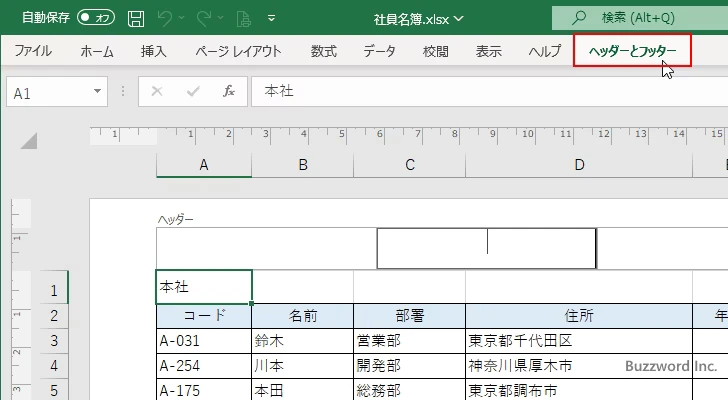728x400 pixels.
Task: Click cell 総務部
Action: click(x=410, y=390)
